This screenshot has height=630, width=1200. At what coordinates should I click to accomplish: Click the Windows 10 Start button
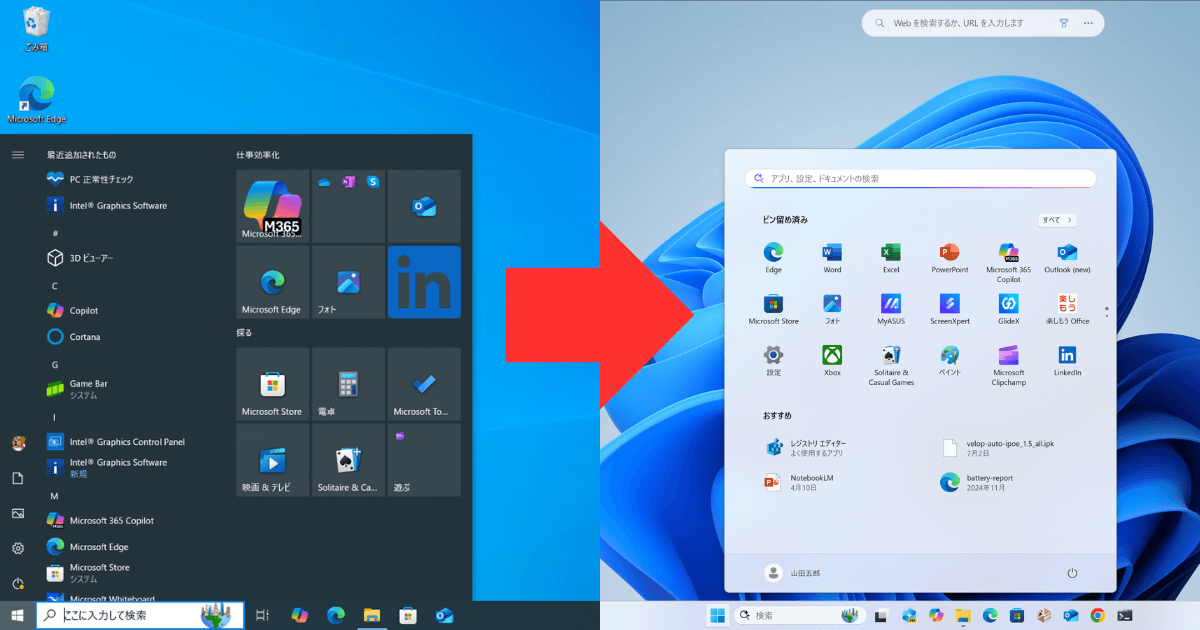(x=17, y=615)
